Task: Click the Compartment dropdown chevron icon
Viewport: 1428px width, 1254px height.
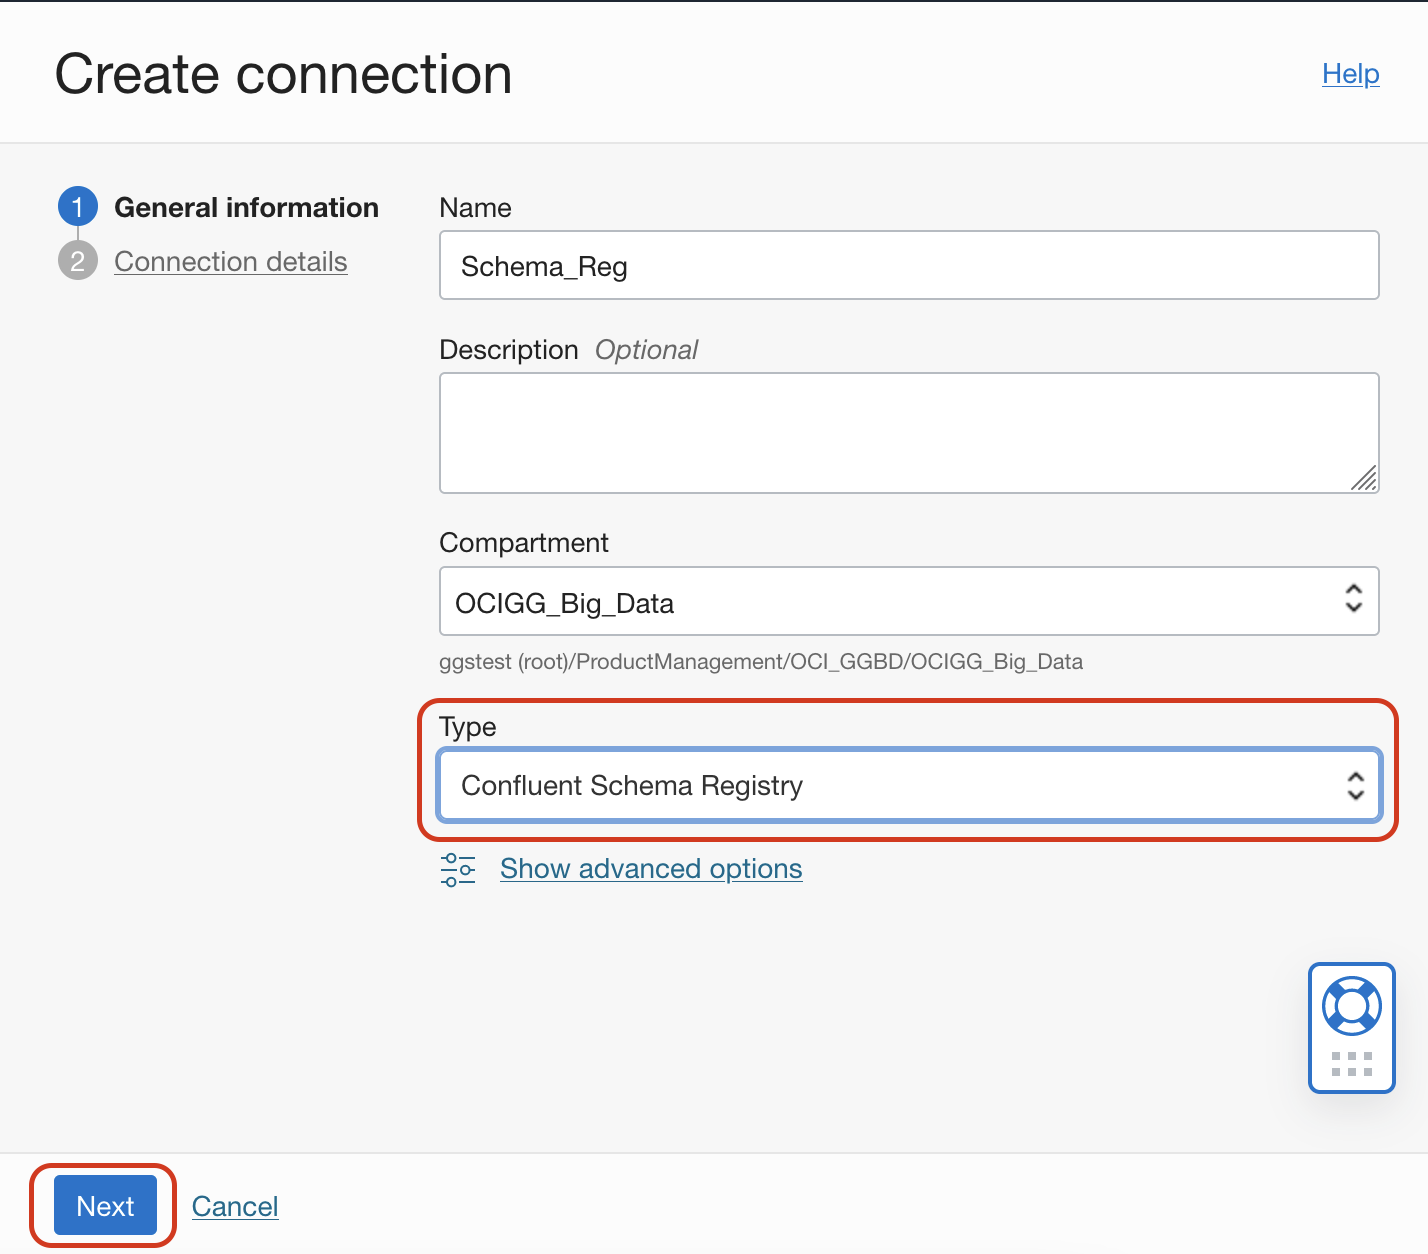Action: [1353, 601]
